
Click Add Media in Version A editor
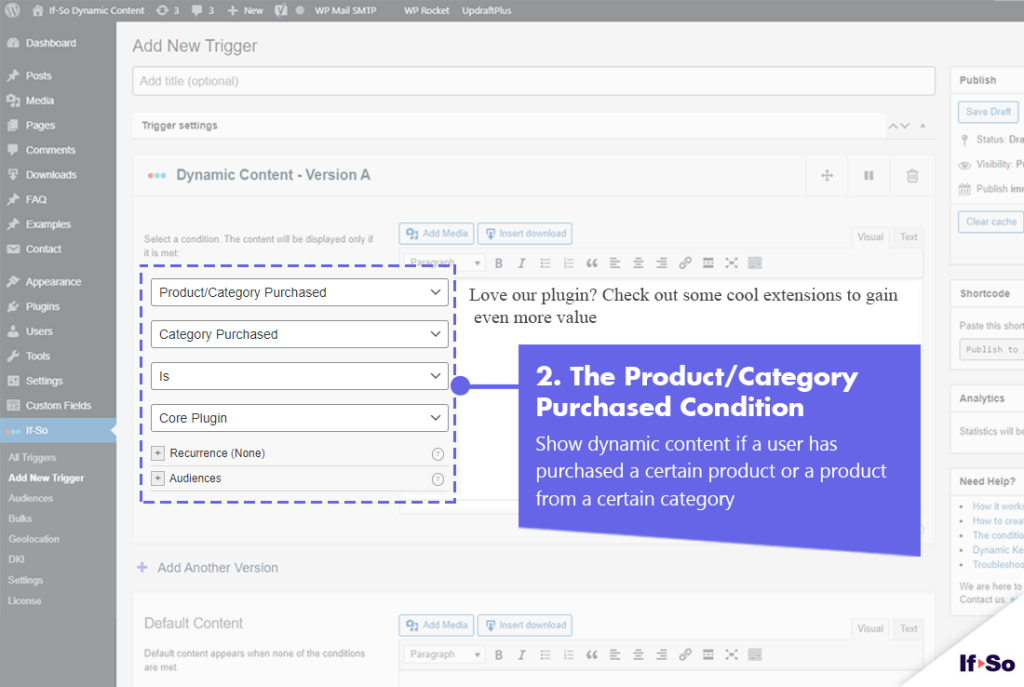click(437, 234)
